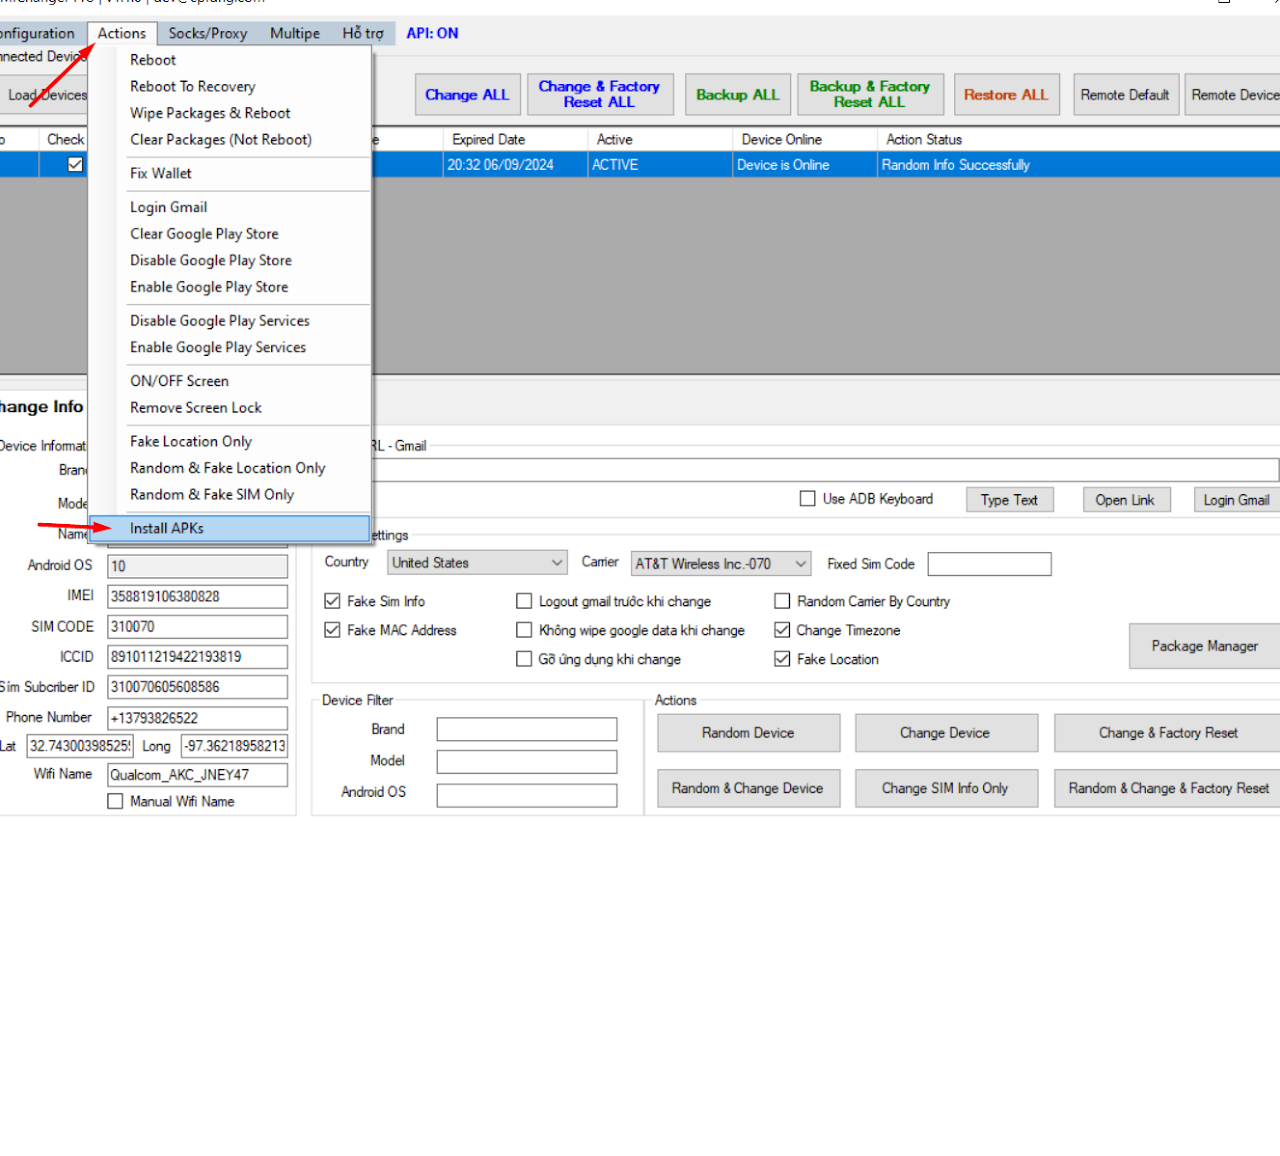Choose Reboot To Recovery menu entry
The image size is (1280, 1156).
pos(192,87)
